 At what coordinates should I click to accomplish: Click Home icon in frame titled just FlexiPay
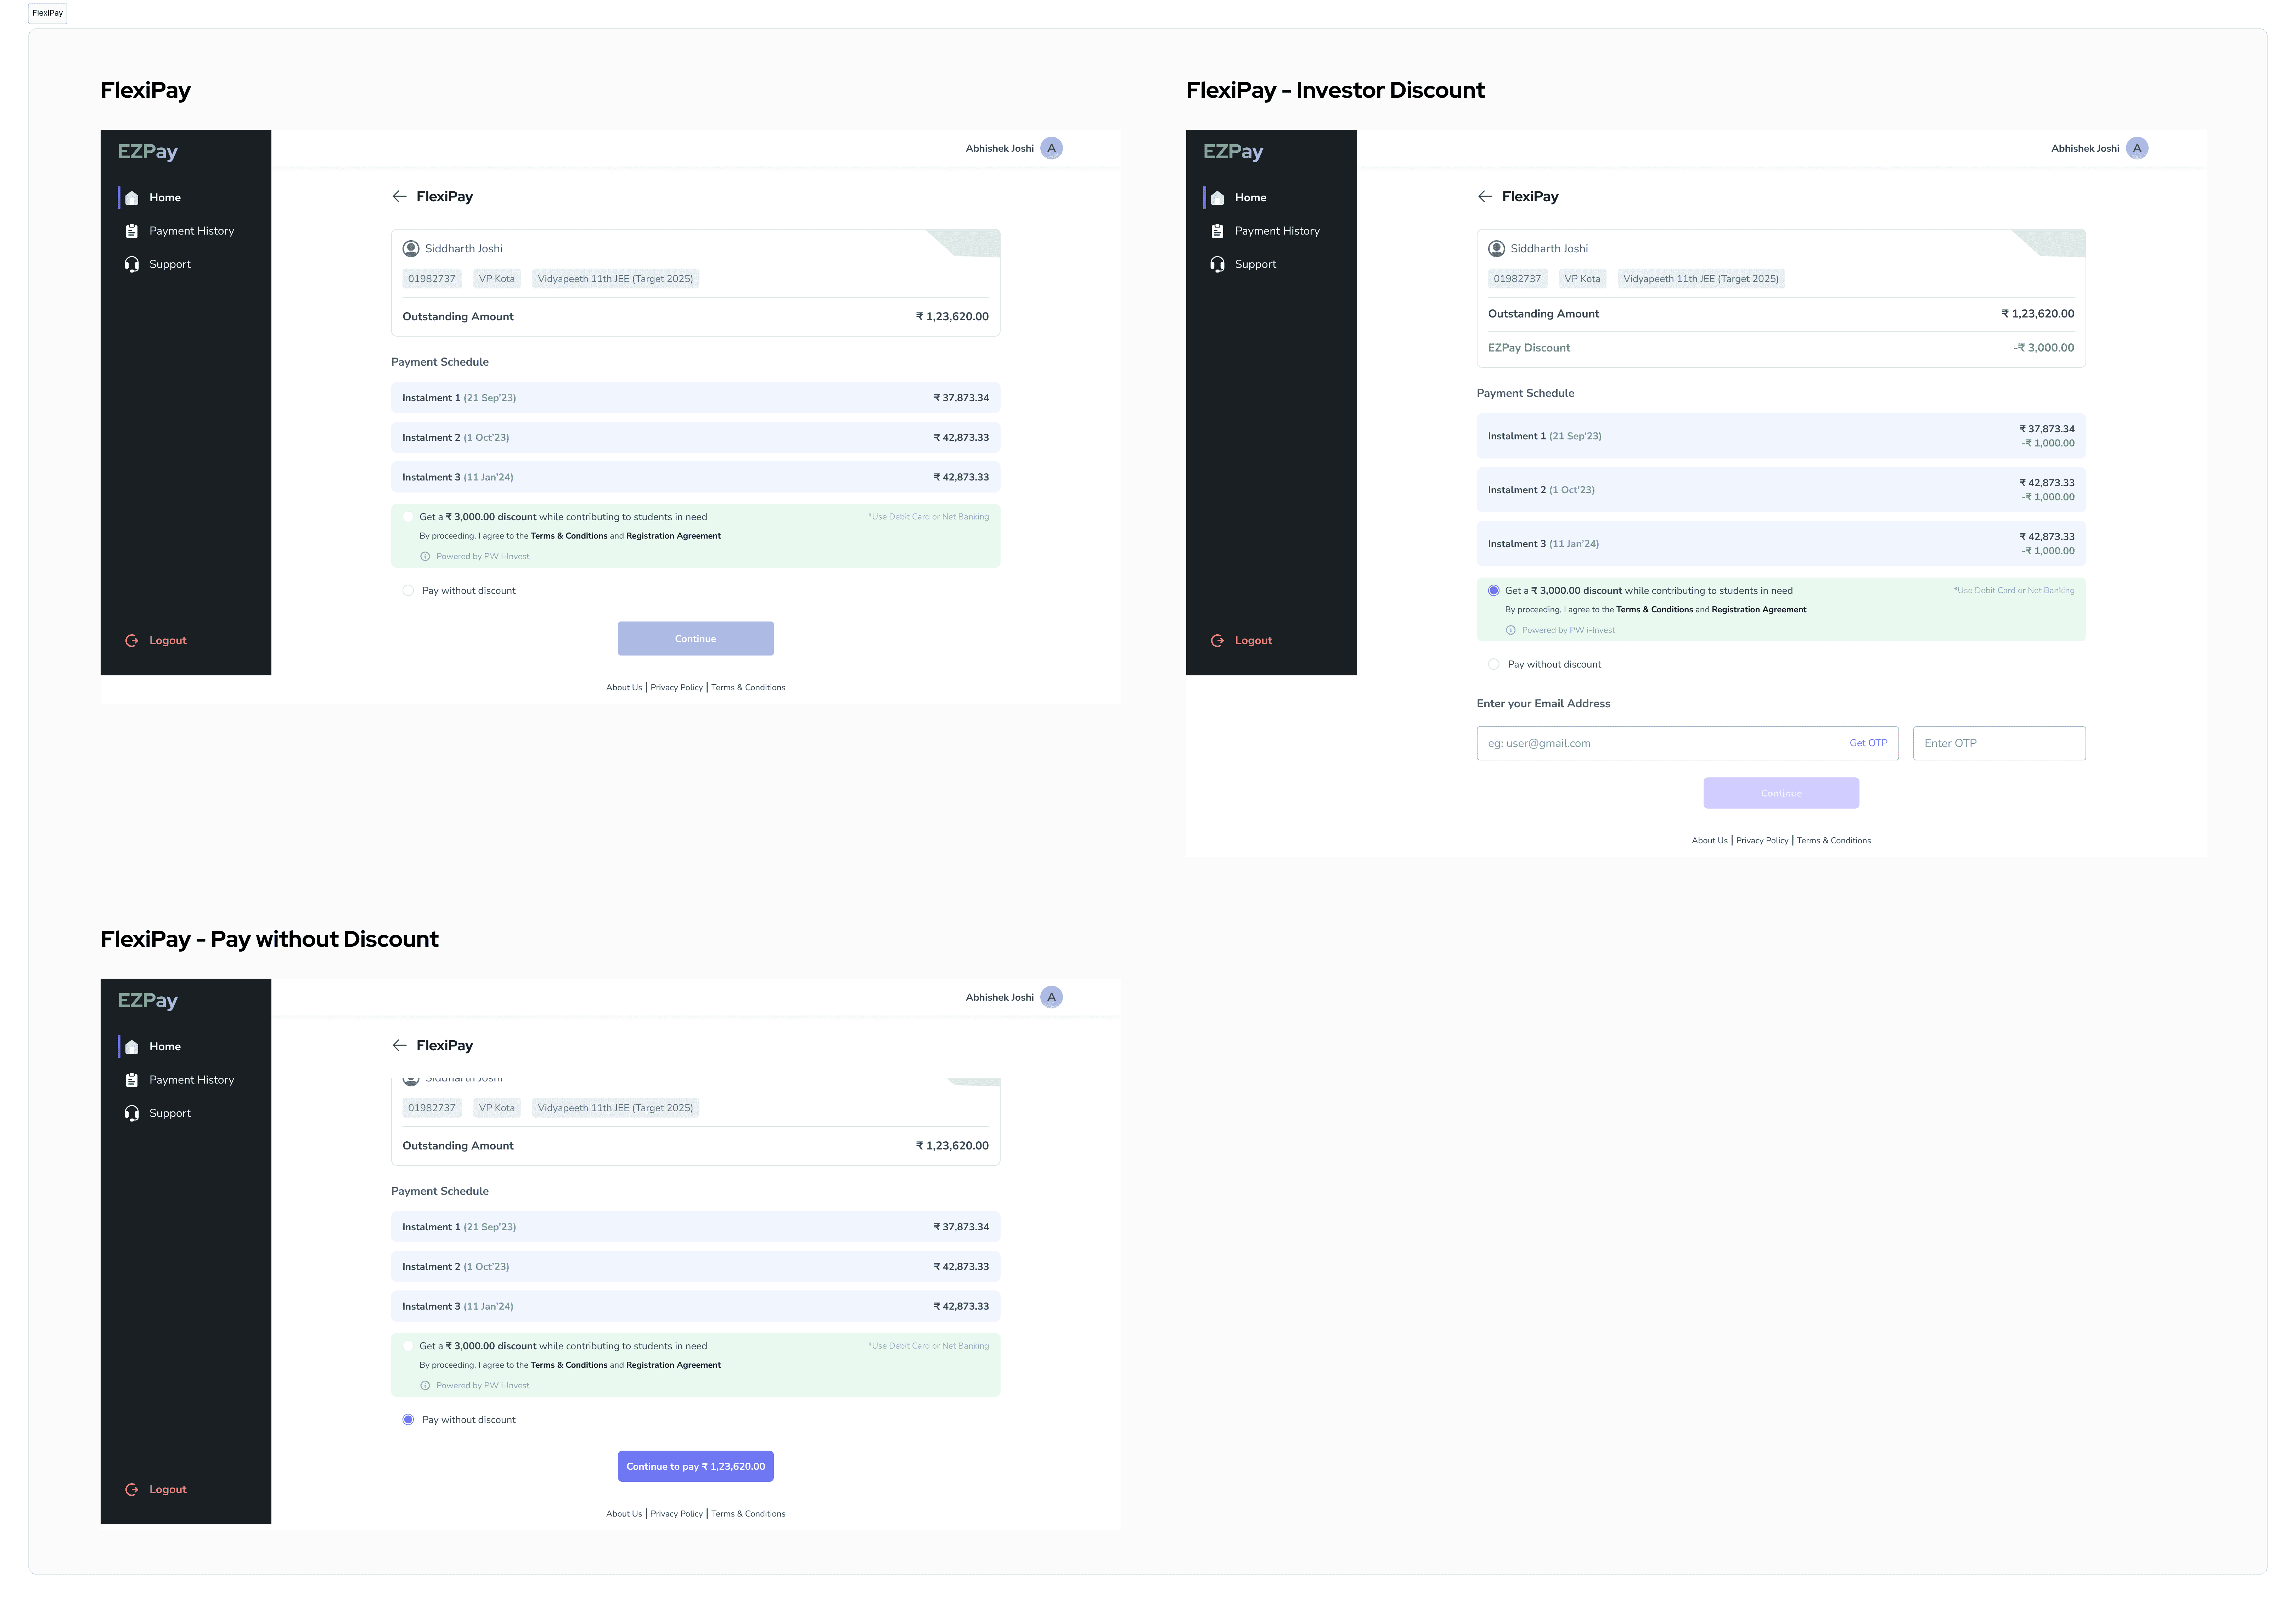point(132,198)
